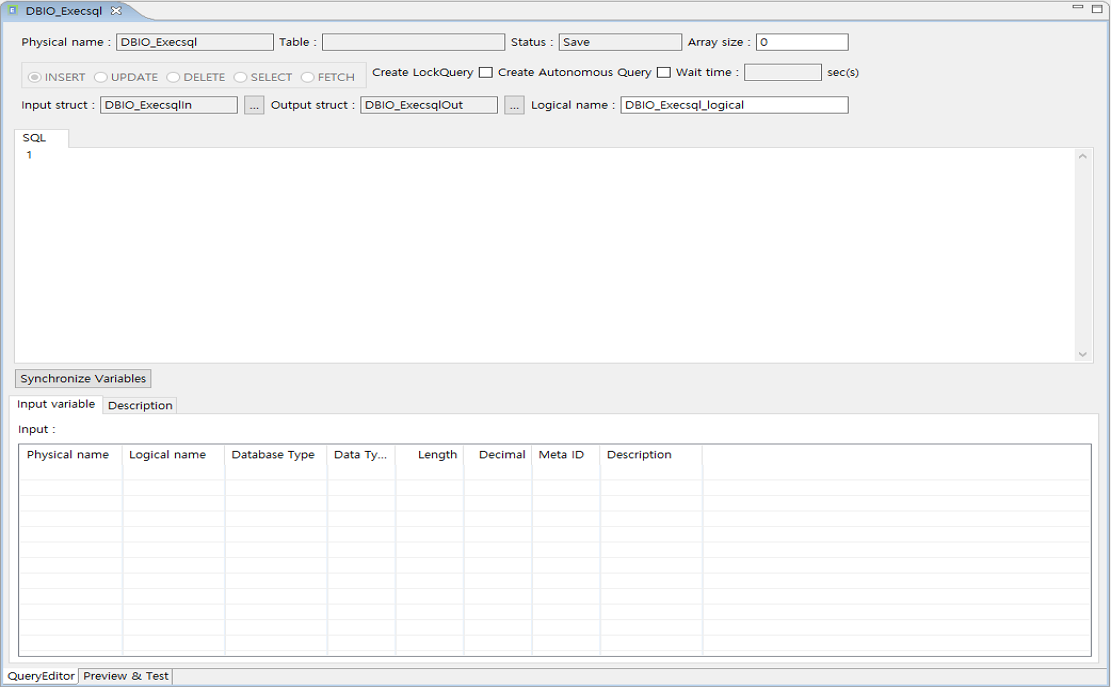This screenshot has width=1111, height=687.
Task: Select the Input variable tab
Action: pyautogui.click(x=55, y=405)
